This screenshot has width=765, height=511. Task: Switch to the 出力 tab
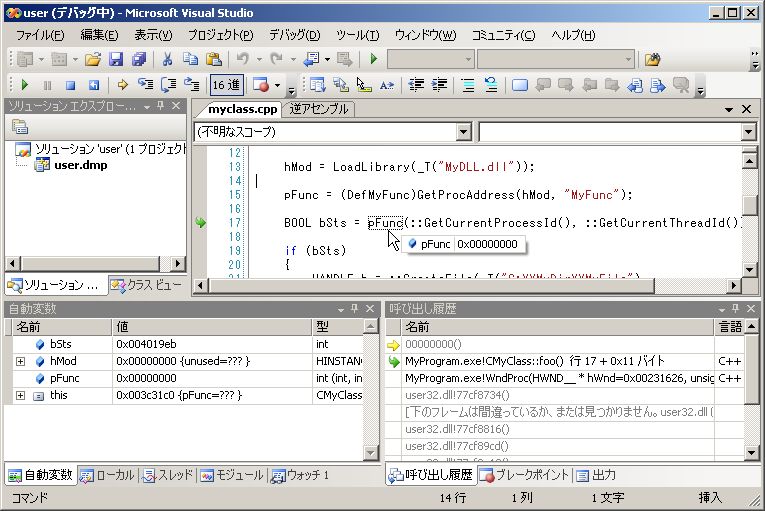tap(596, 475)
